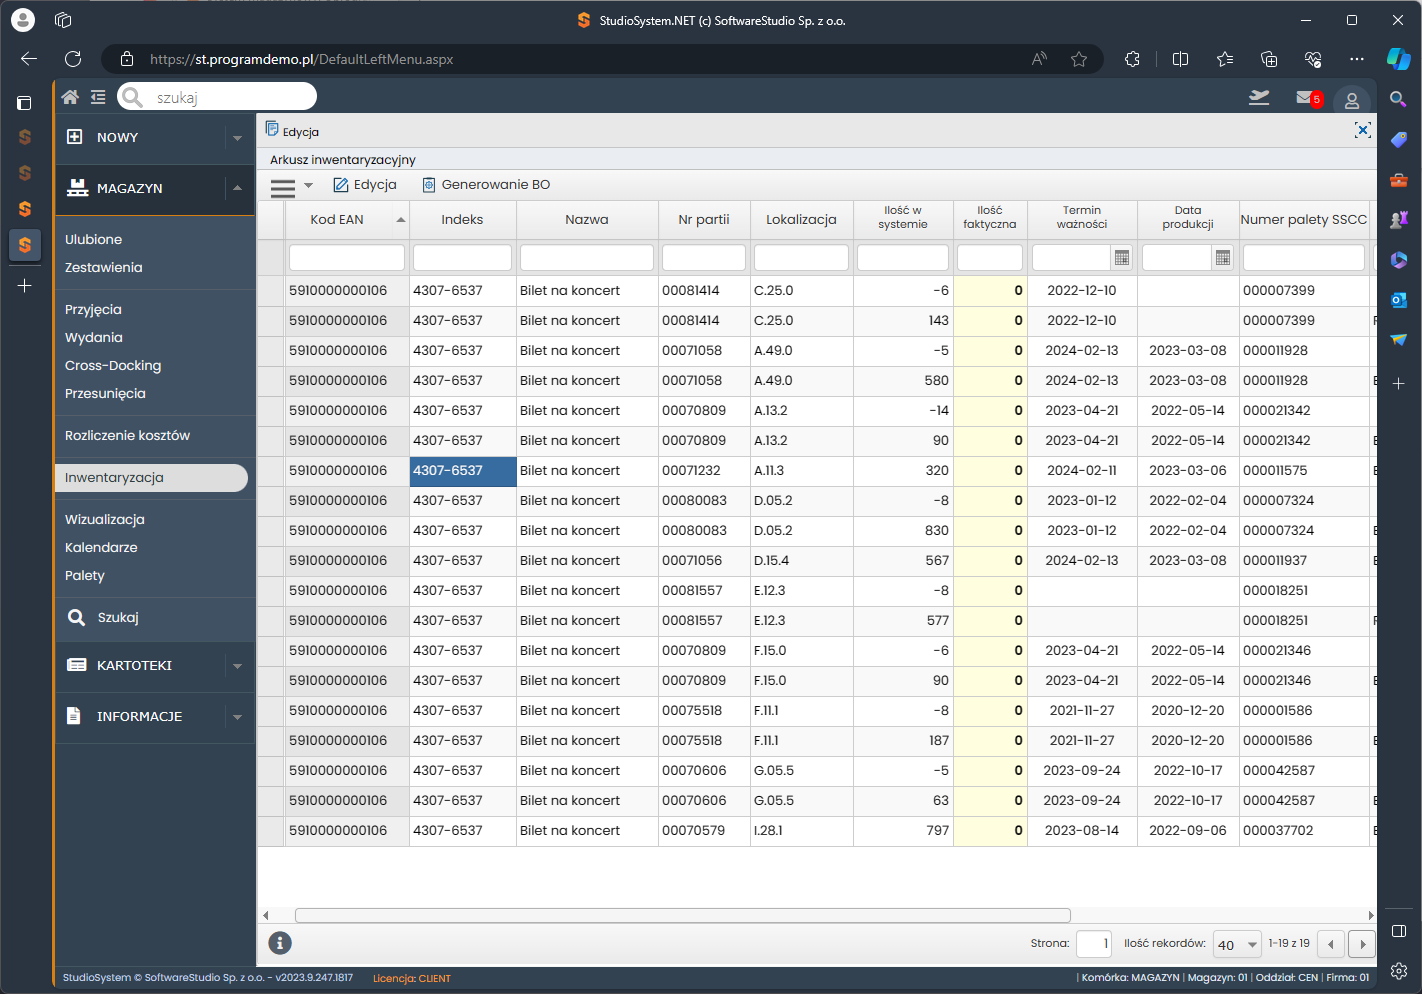Refresh the browser page

(73, 59)
